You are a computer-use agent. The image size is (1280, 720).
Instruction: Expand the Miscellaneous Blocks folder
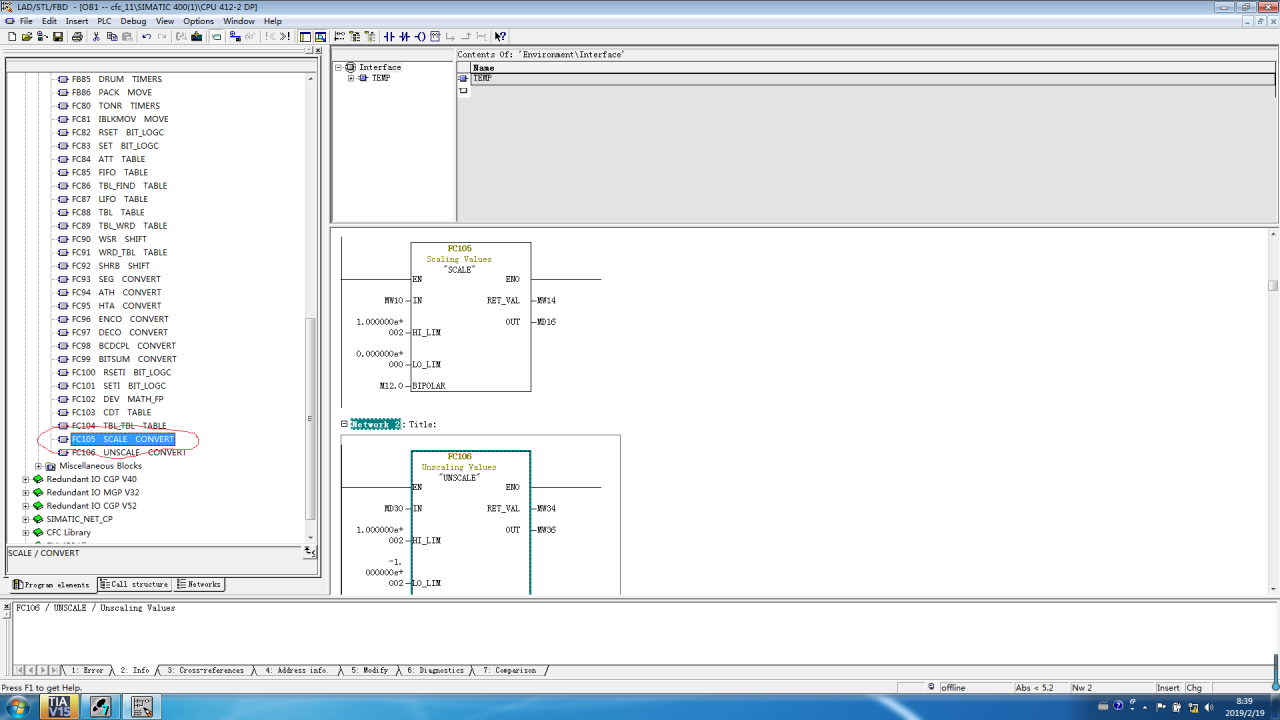pyautogui.click(x=39, y=466)
